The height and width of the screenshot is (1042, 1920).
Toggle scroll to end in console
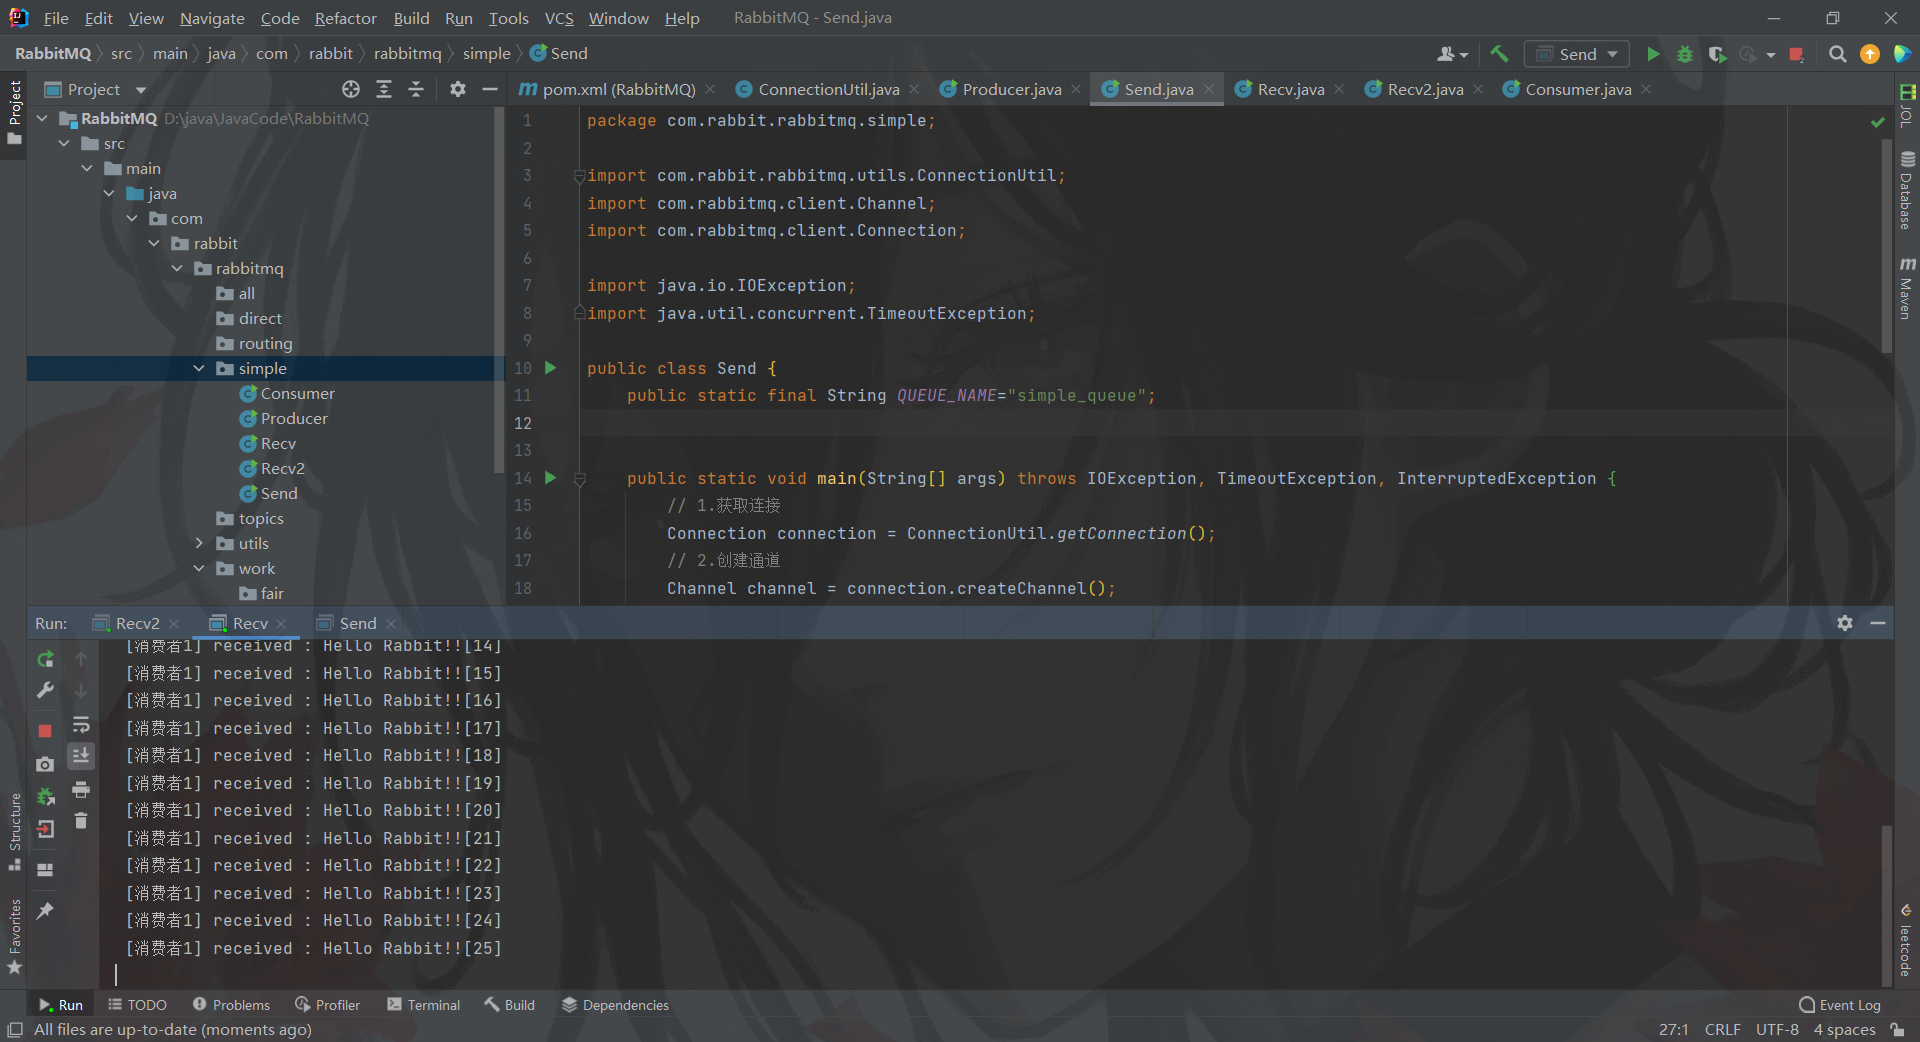pyautogui.click(x=81, y=756)
